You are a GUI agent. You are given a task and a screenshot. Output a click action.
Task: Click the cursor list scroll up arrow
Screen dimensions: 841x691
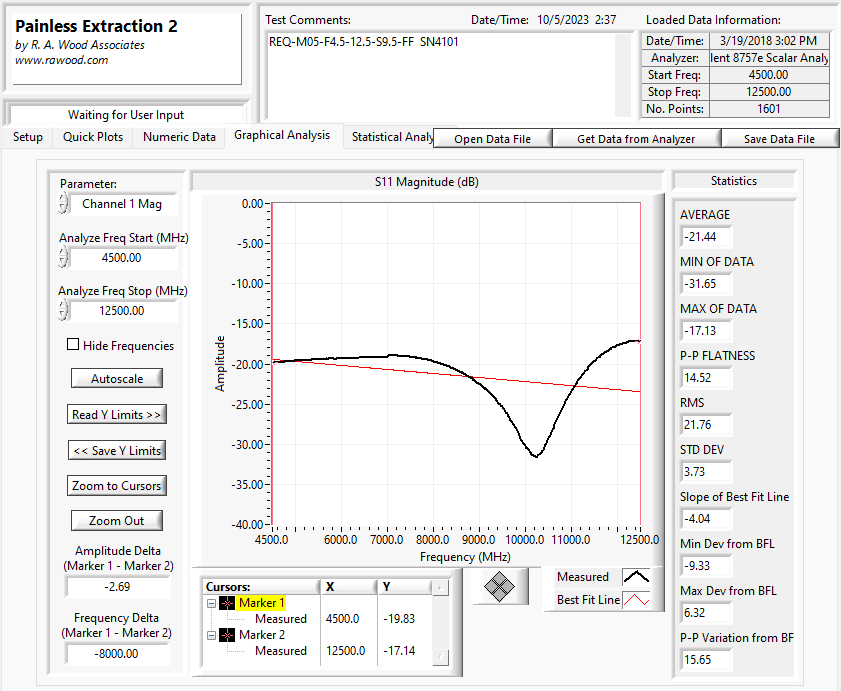(x=440, y=587)
